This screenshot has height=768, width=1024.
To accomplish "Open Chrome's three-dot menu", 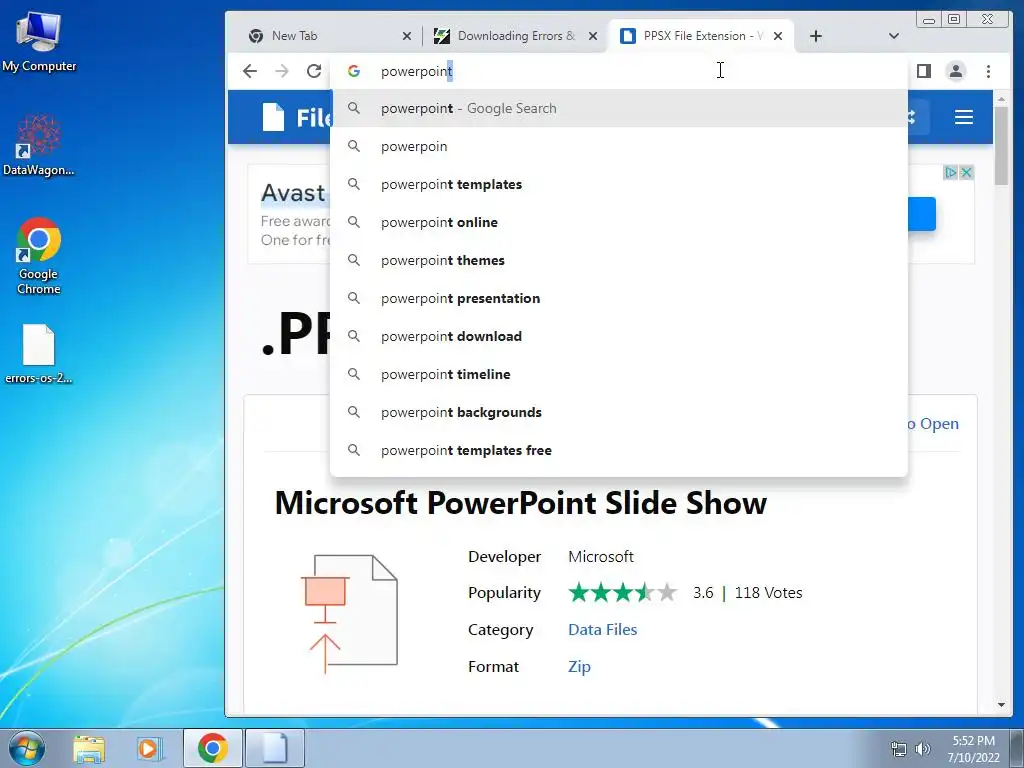I will pyautogui.click(x=988, y=71).
